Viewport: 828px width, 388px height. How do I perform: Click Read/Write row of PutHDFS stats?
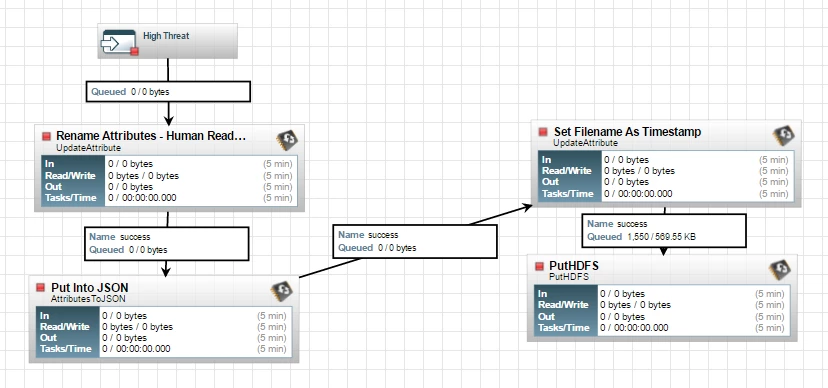662,305
